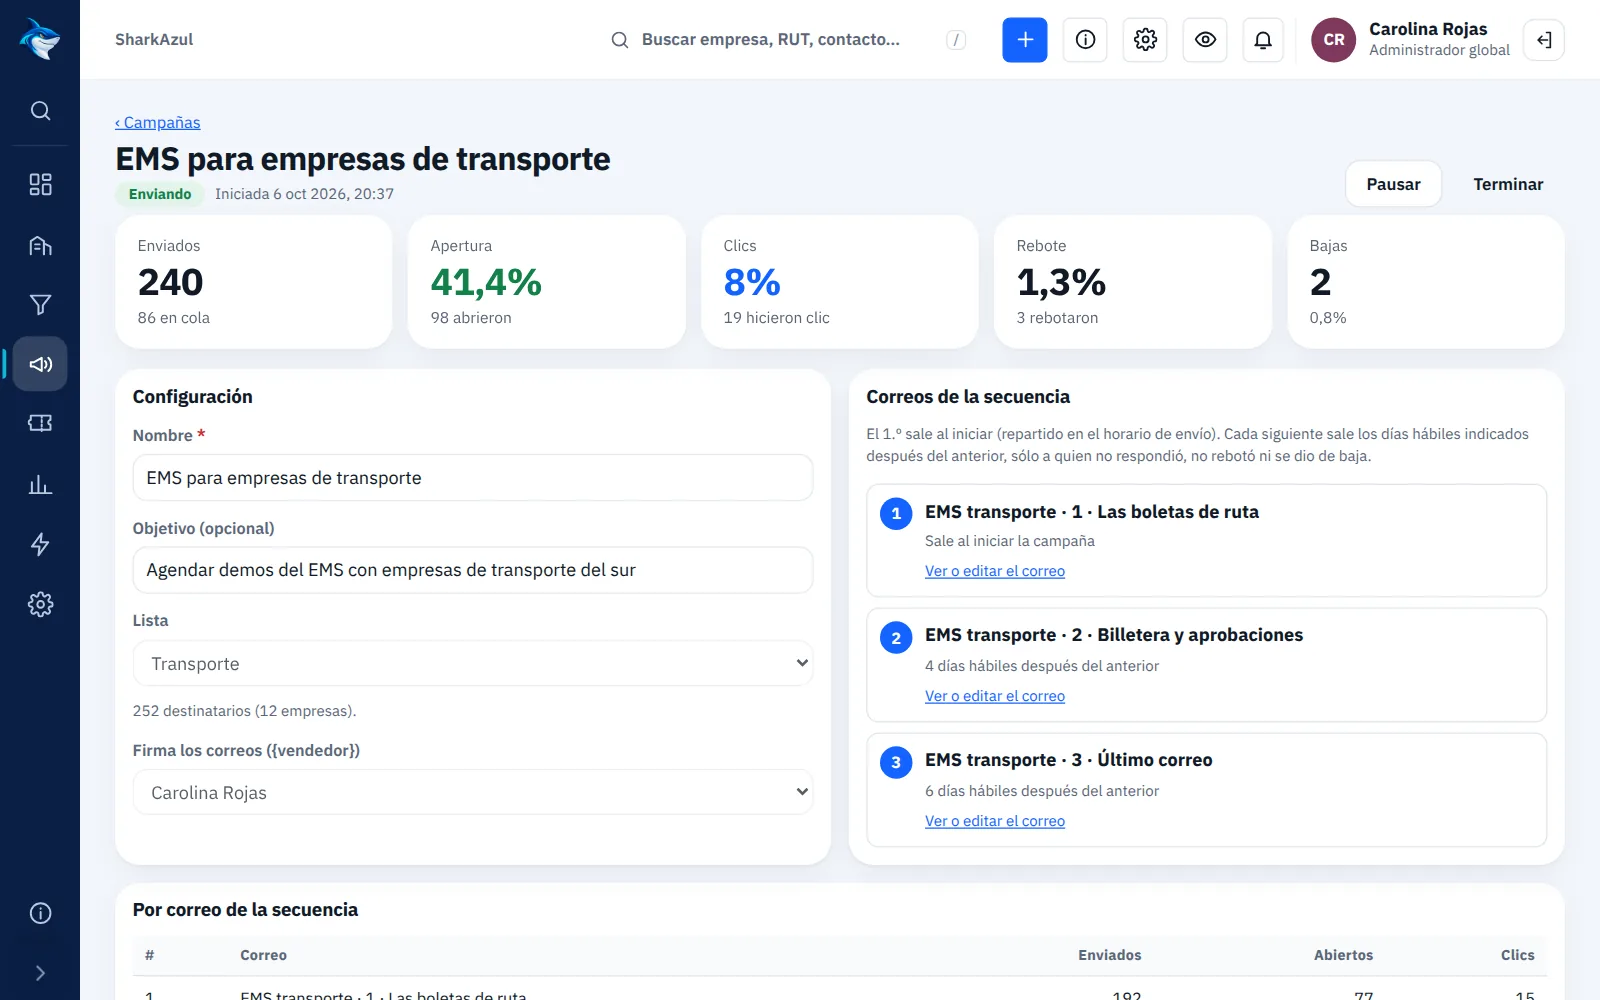Toggle the eye view icon in top bar
This screenshot has height=1000, width=1600.
coord(1205,40)
